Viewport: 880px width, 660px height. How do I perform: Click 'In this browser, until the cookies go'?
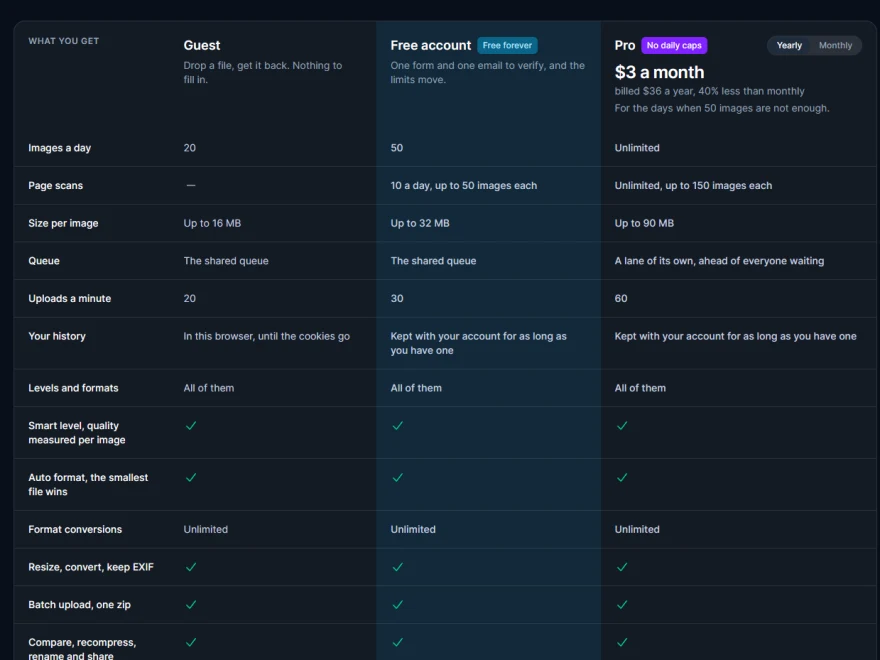267,336
